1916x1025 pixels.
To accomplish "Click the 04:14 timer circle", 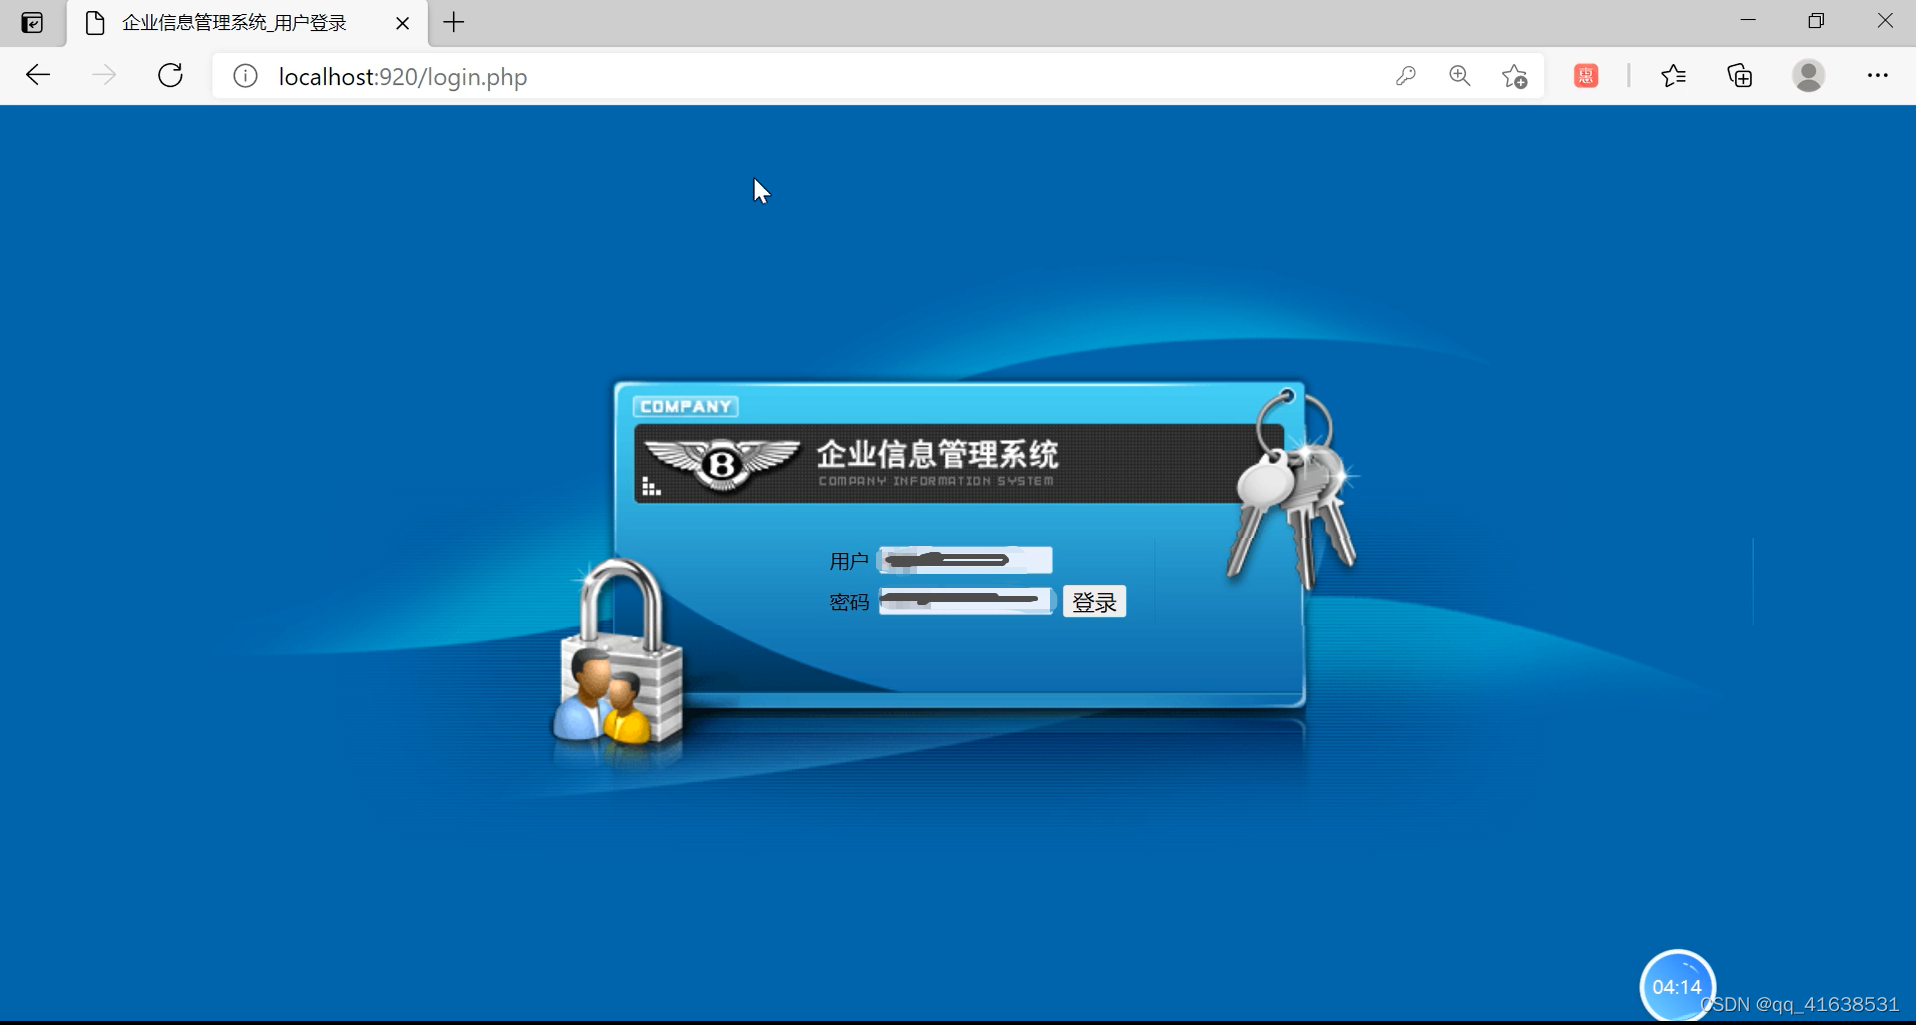I will (1677, 986).
